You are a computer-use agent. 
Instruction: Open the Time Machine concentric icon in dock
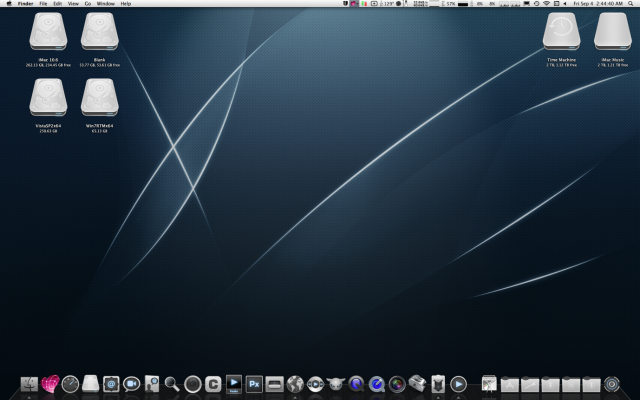tap(611, 384)
